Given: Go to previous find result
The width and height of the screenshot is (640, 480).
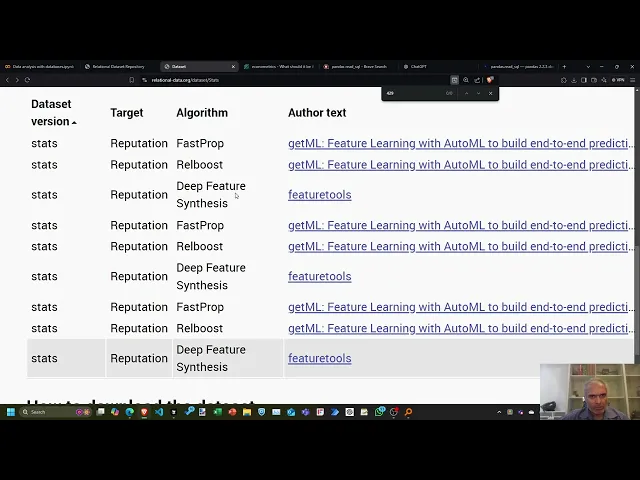Looking at the screenshot, I should (466, 93).
